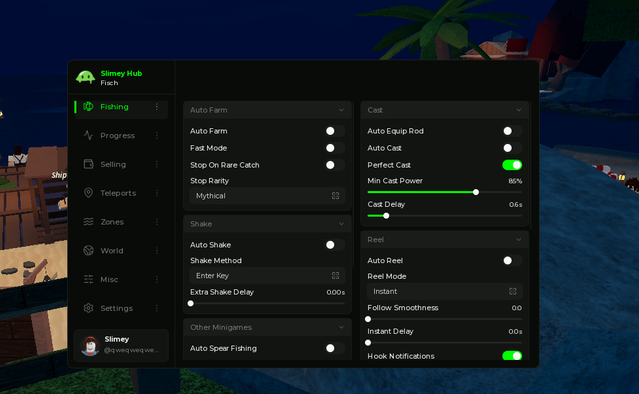Click the @qweqweqwe handle text
Image resolution: width=639 pixels, height=394 pixels.
pyautogui.click(x=131, y=350)
